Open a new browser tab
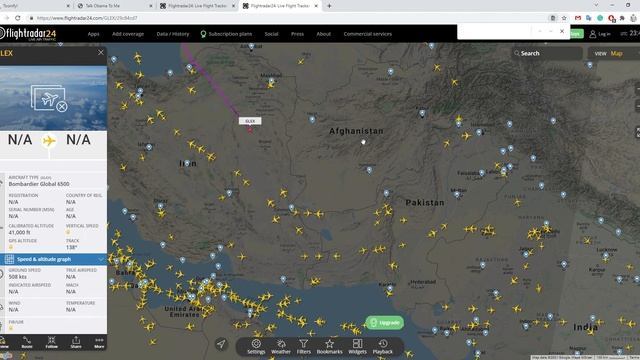The width and height of the screenshot is (640, 360). (x=329, y=6)
